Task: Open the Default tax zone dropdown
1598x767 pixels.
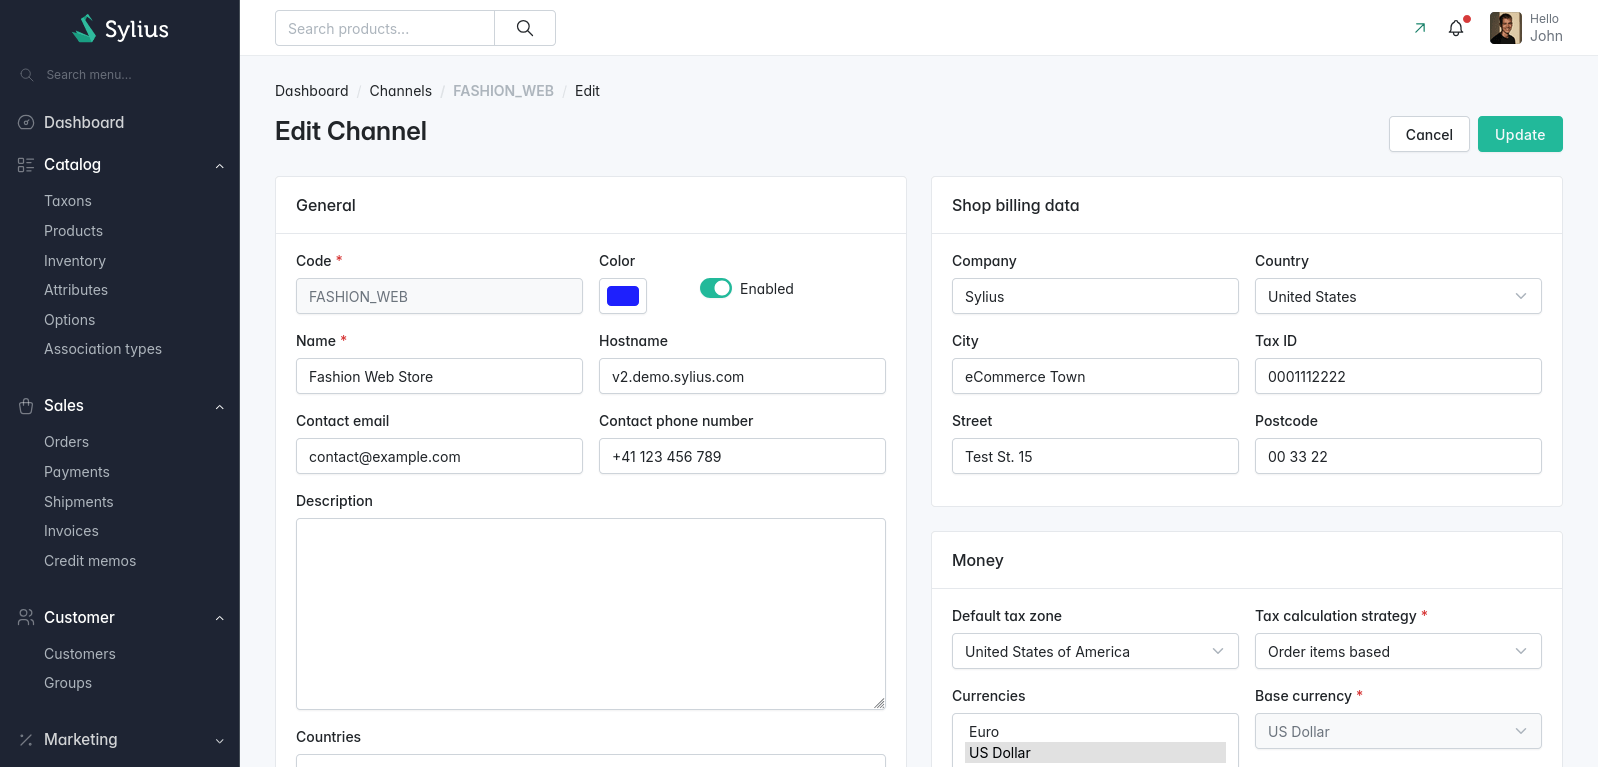Action: point(1094,651)
